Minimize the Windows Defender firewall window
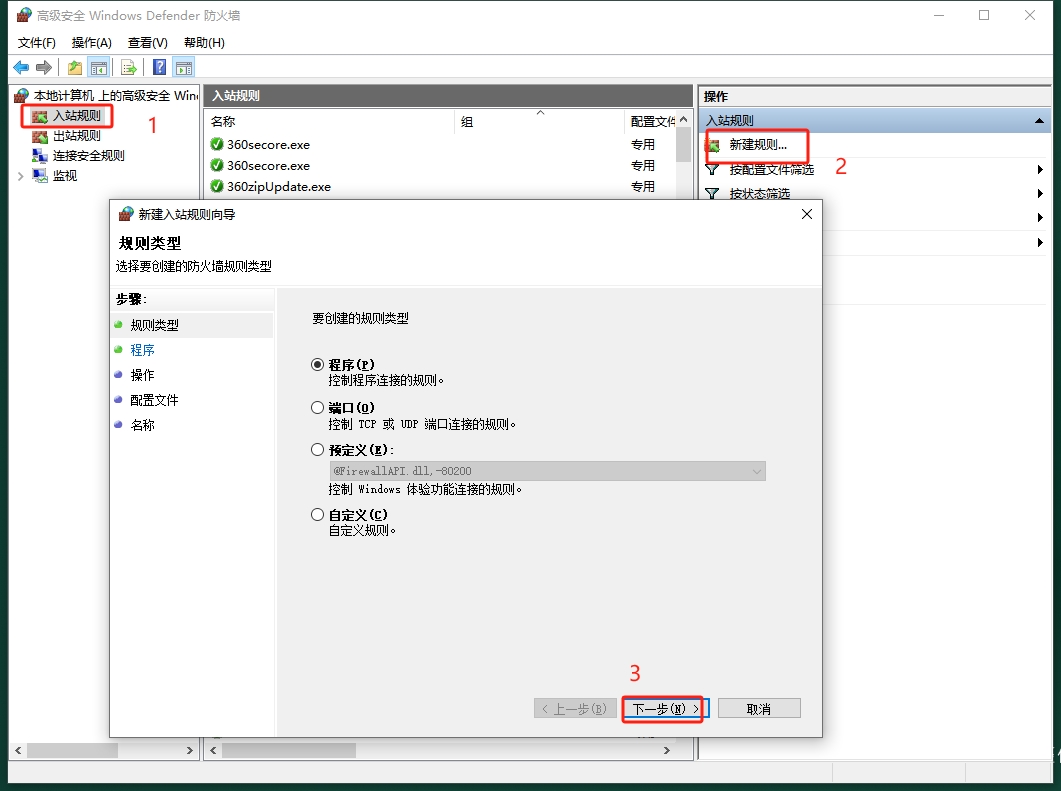1061x791 pixels. point(939,15)
